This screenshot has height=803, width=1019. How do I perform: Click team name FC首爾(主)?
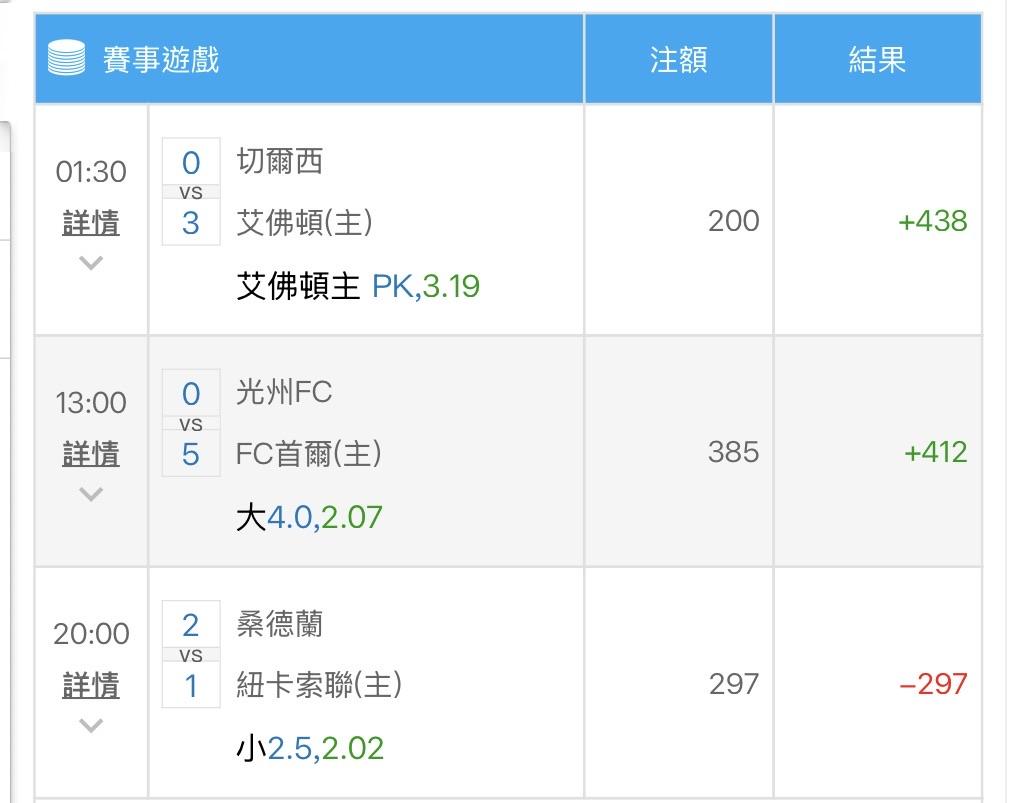pyautogui.click(x=309, y=454)
